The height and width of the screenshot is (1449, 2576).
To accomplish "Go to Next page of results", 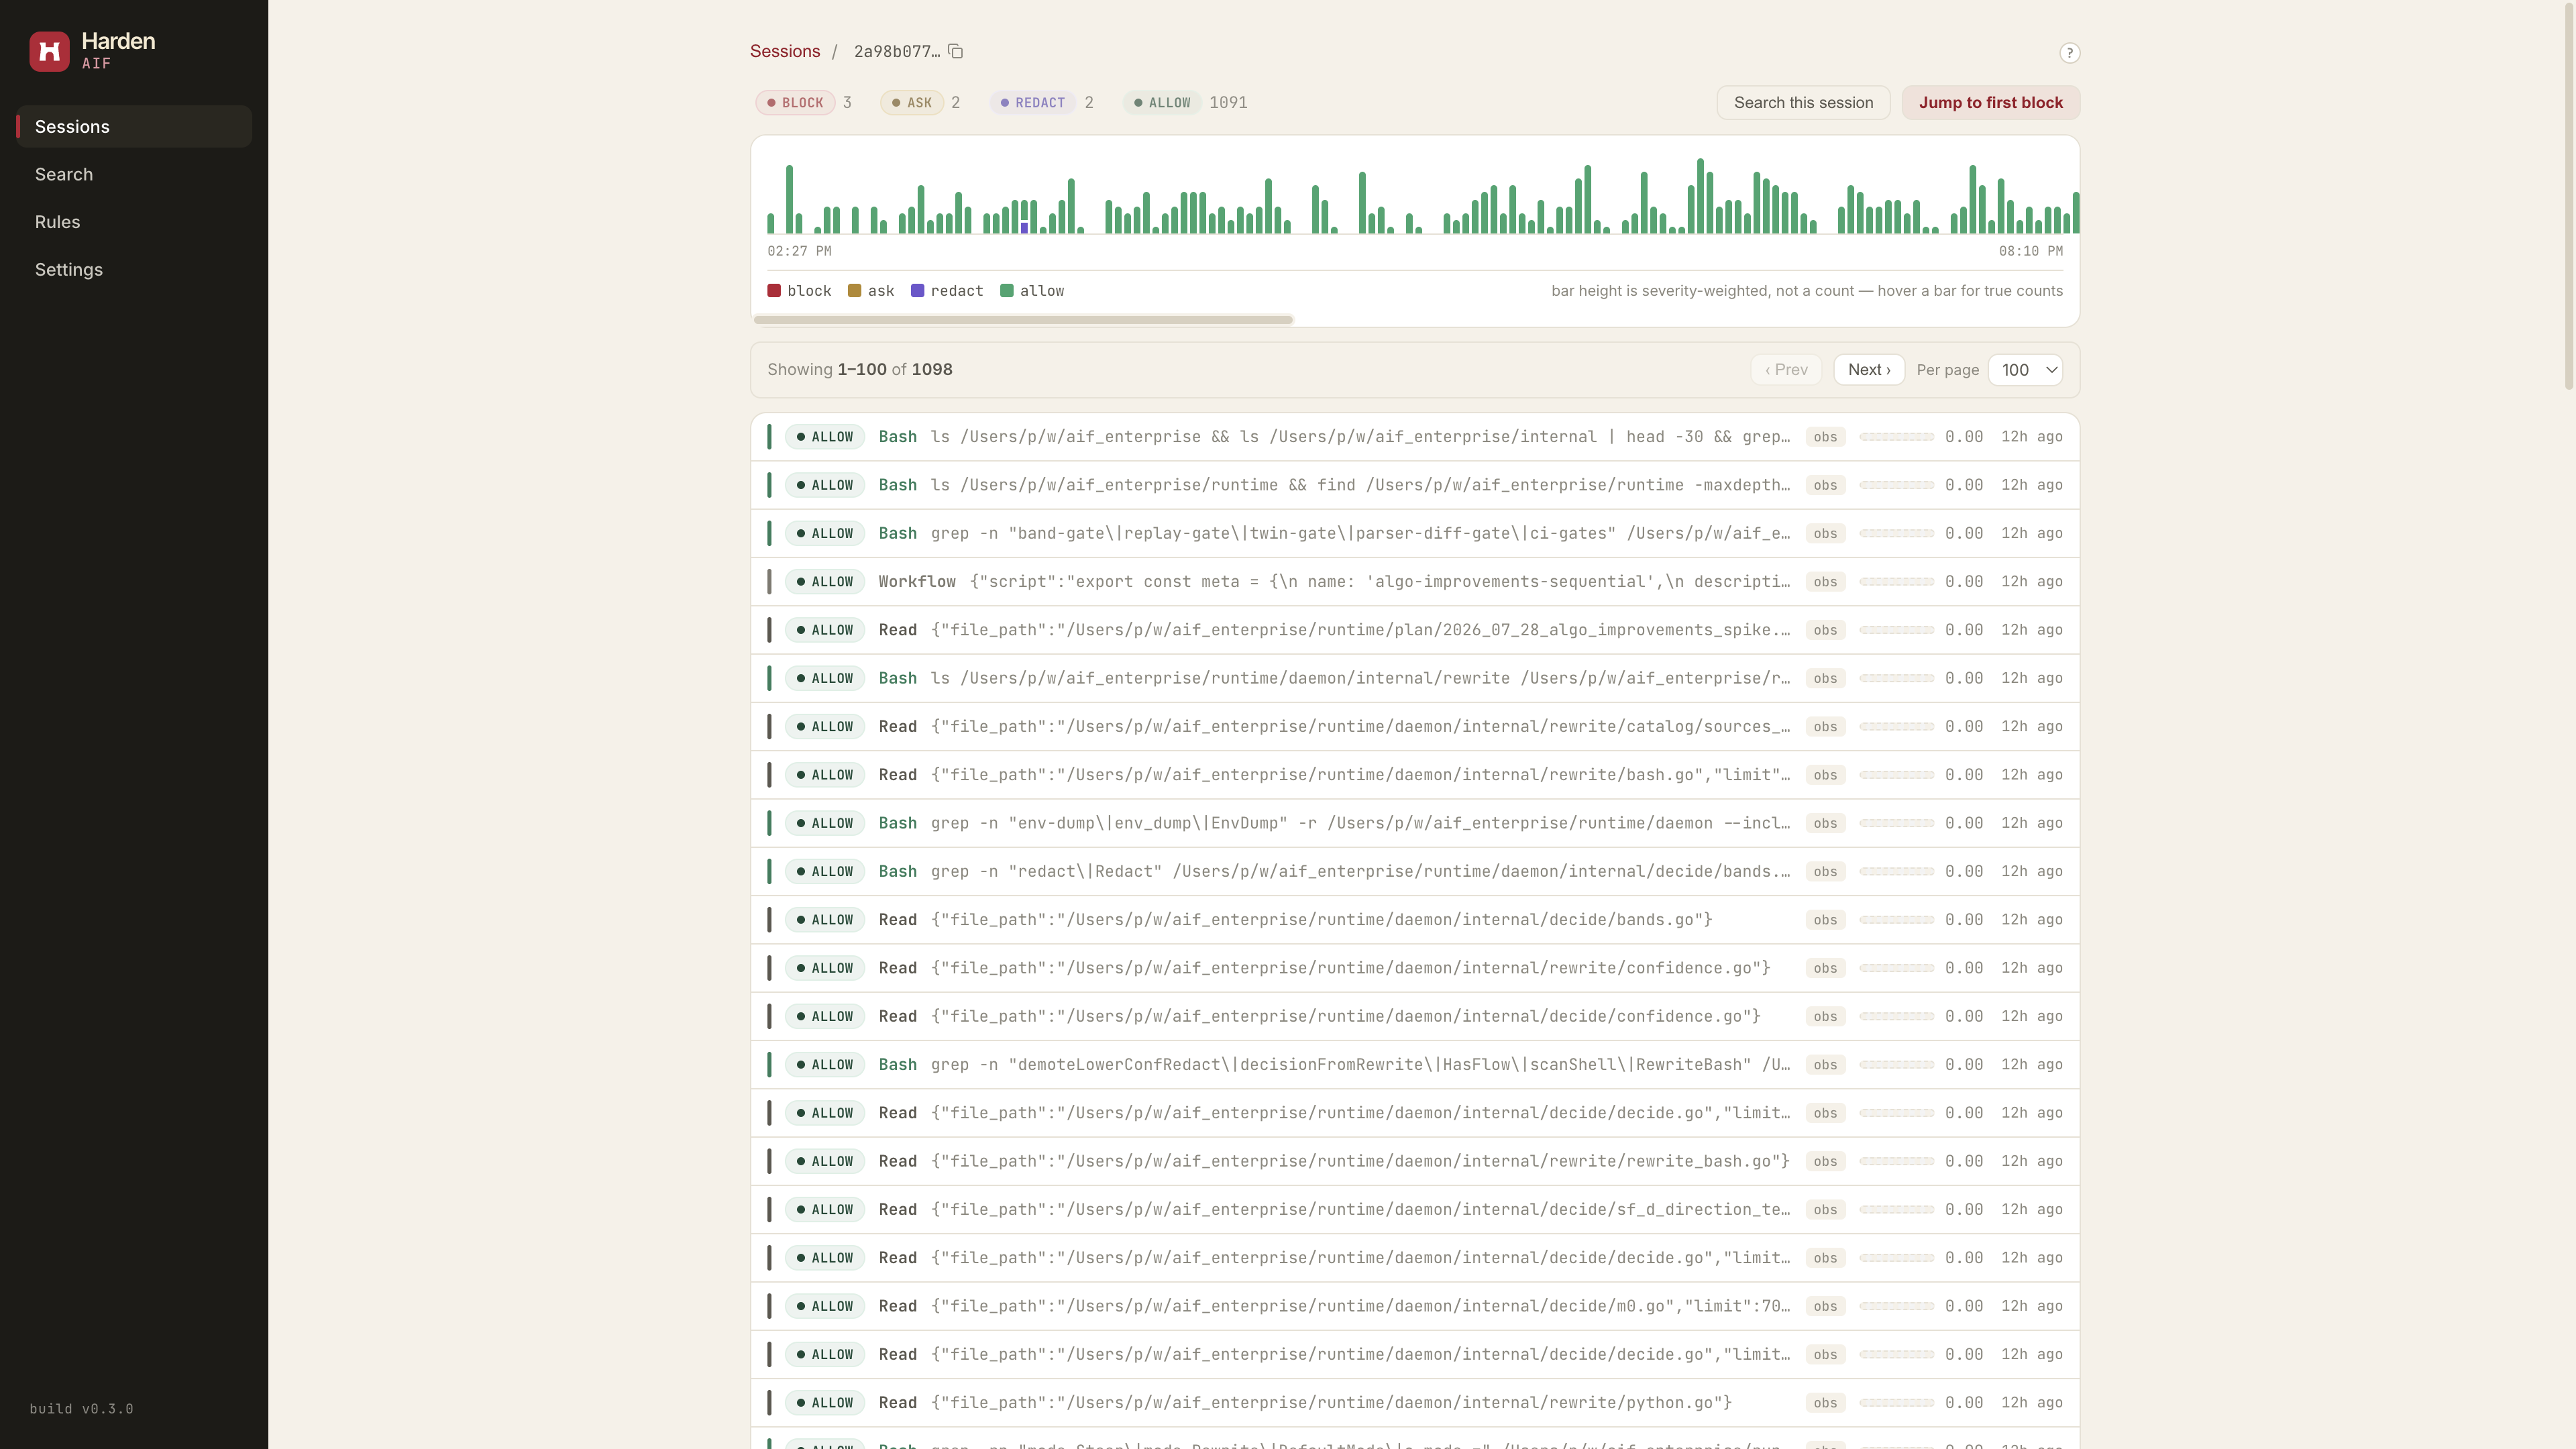I will click(x=1868, y=370).
